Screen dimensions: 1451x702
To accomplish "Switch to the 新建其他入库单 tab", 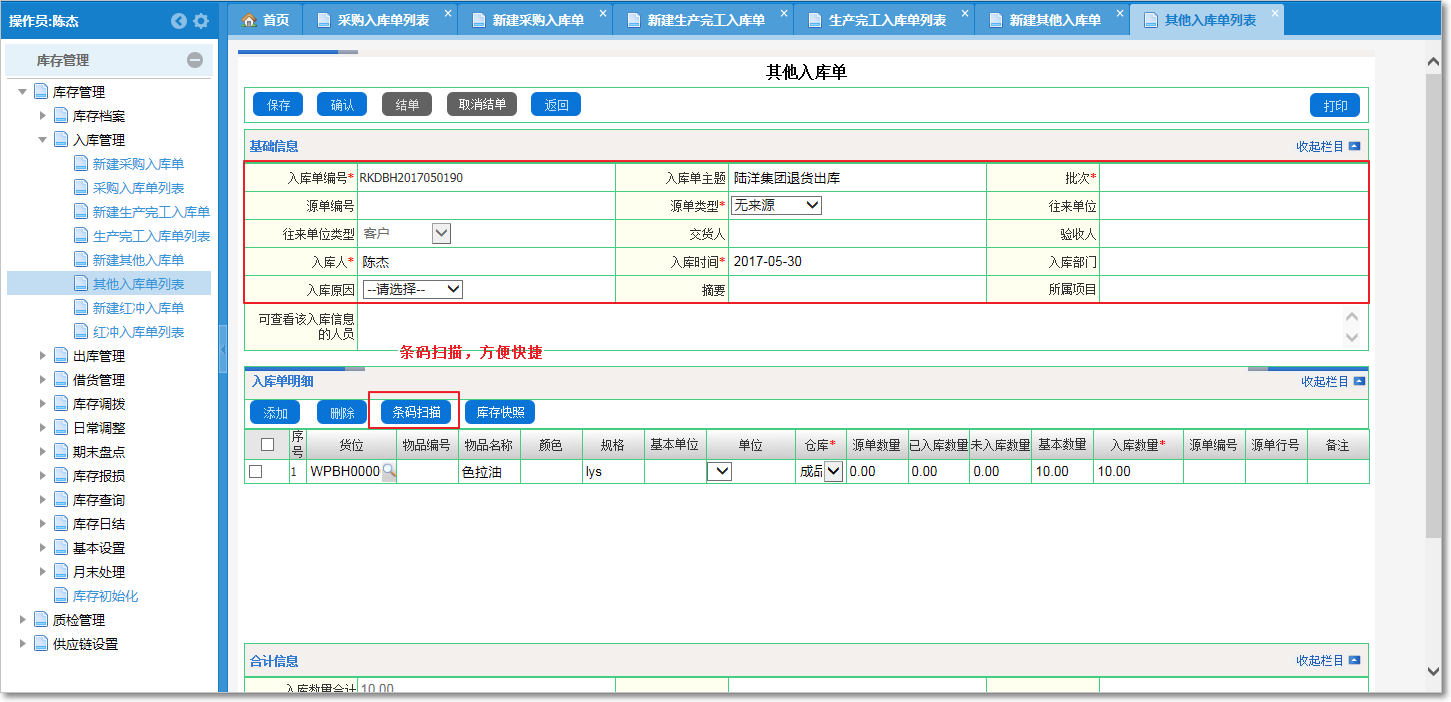I will click(1054, 20).
